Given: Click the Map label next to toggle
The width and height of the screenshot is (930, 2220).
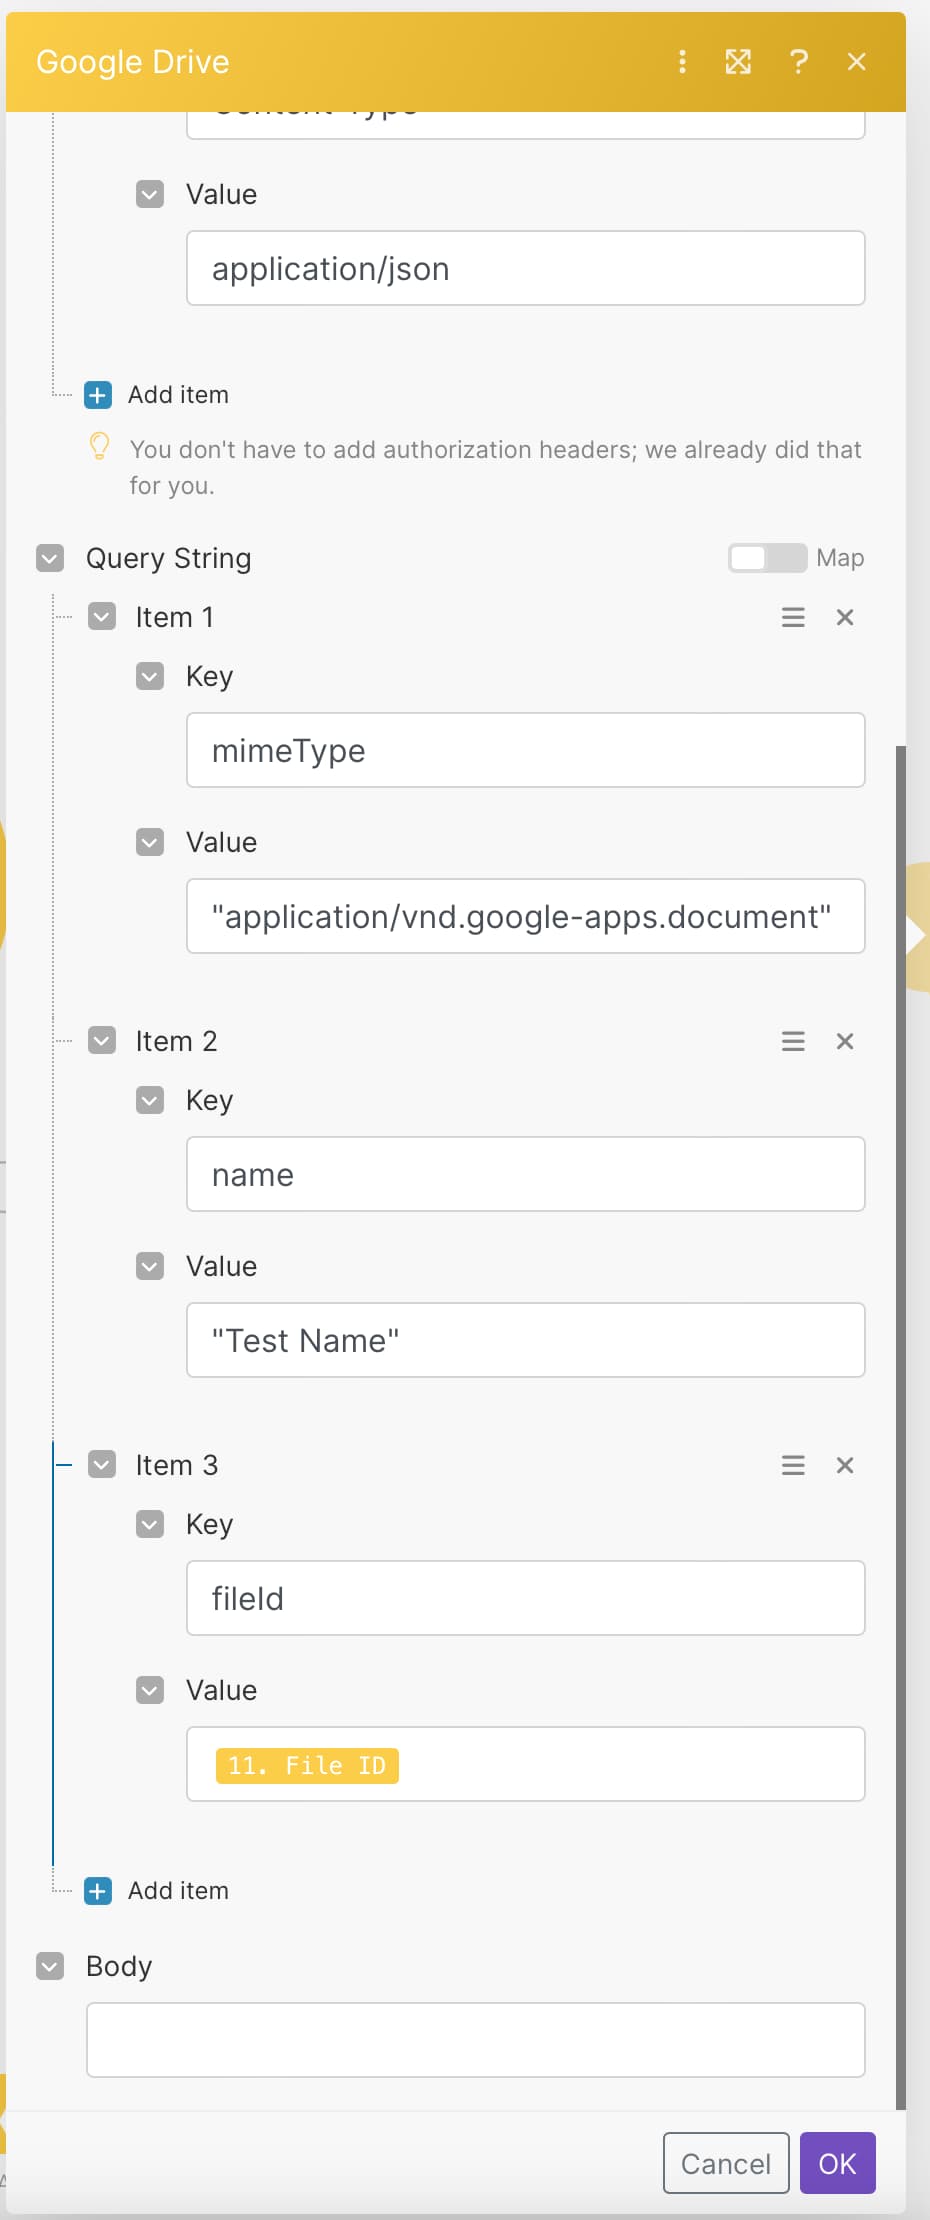Looking at the screenshot, I should tap(840, 558).
